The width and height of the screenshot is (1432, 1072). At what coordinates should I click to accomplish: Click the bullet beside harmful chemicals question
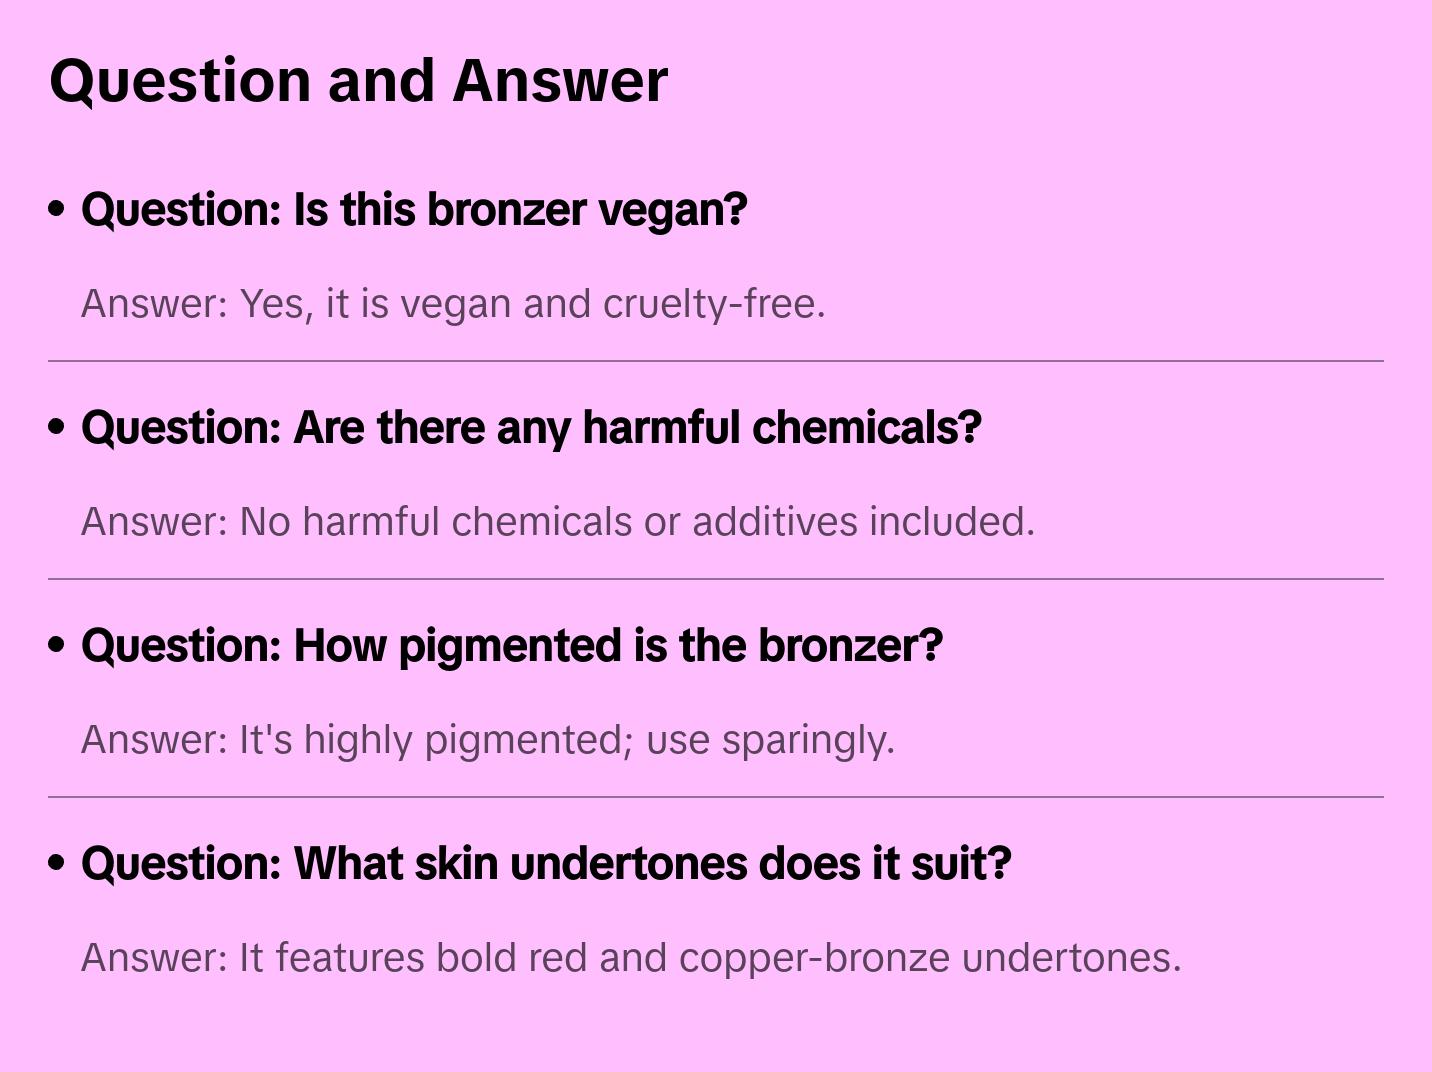coord(57,427)
